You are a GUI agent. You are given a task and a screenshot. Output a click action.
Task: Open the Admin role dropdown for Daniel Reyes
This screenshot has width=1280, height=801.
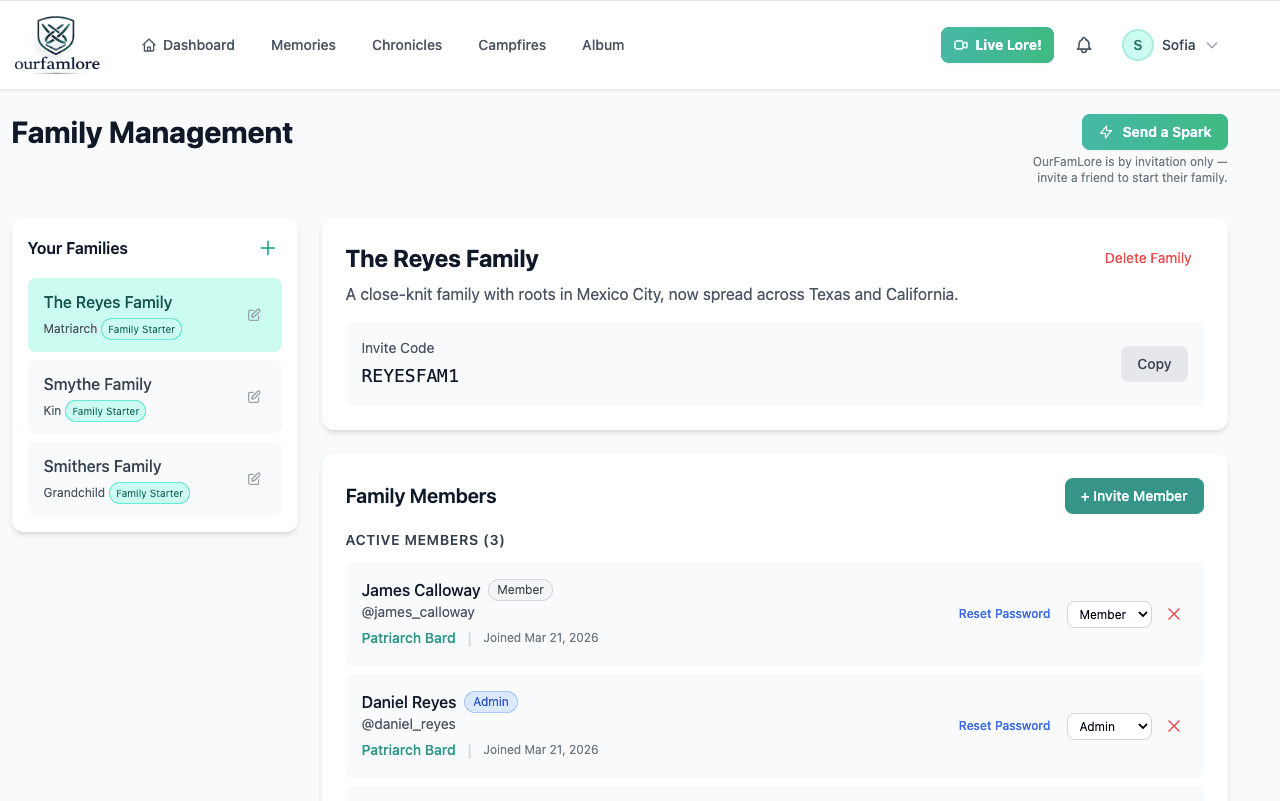[1109, 726]
